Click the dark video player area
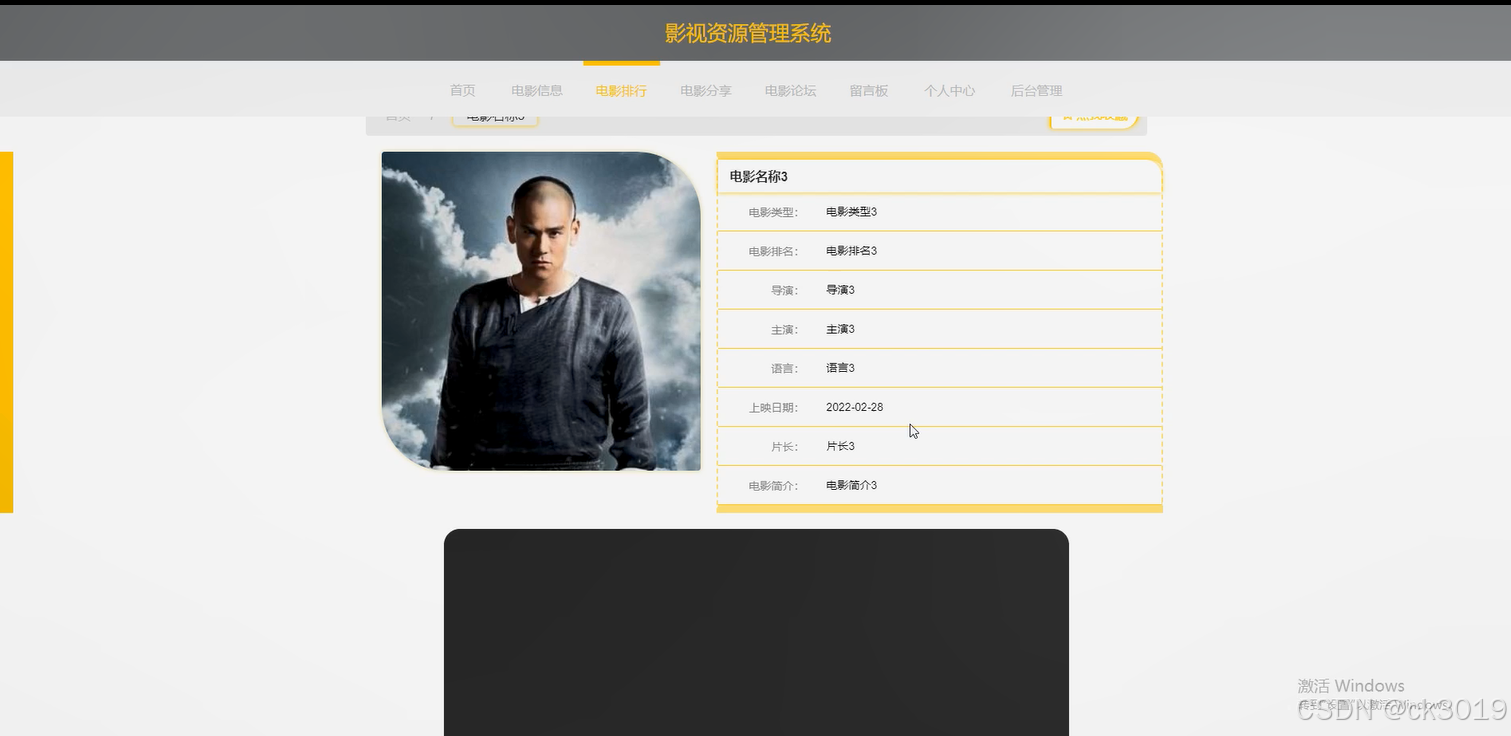1511x736 pixels. point(756,632)
